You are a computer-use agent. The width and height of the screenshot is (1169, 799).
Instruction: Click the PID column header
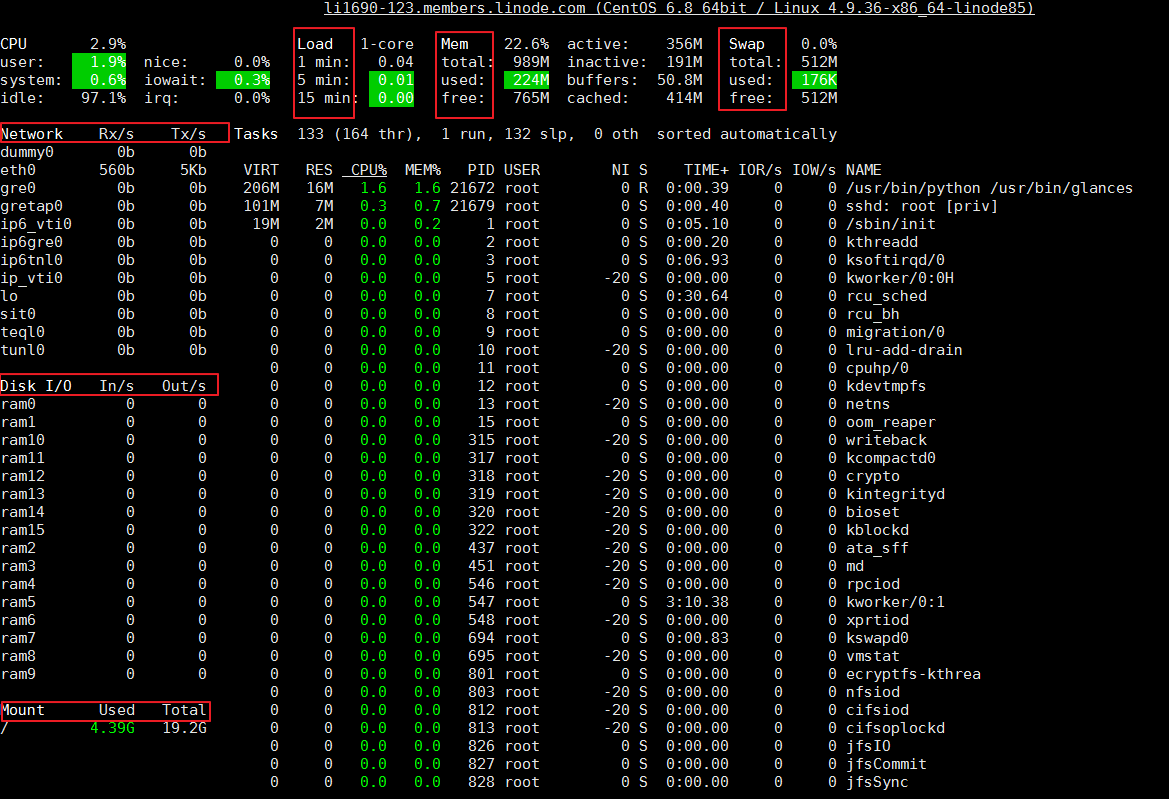[x=480, y=170]
